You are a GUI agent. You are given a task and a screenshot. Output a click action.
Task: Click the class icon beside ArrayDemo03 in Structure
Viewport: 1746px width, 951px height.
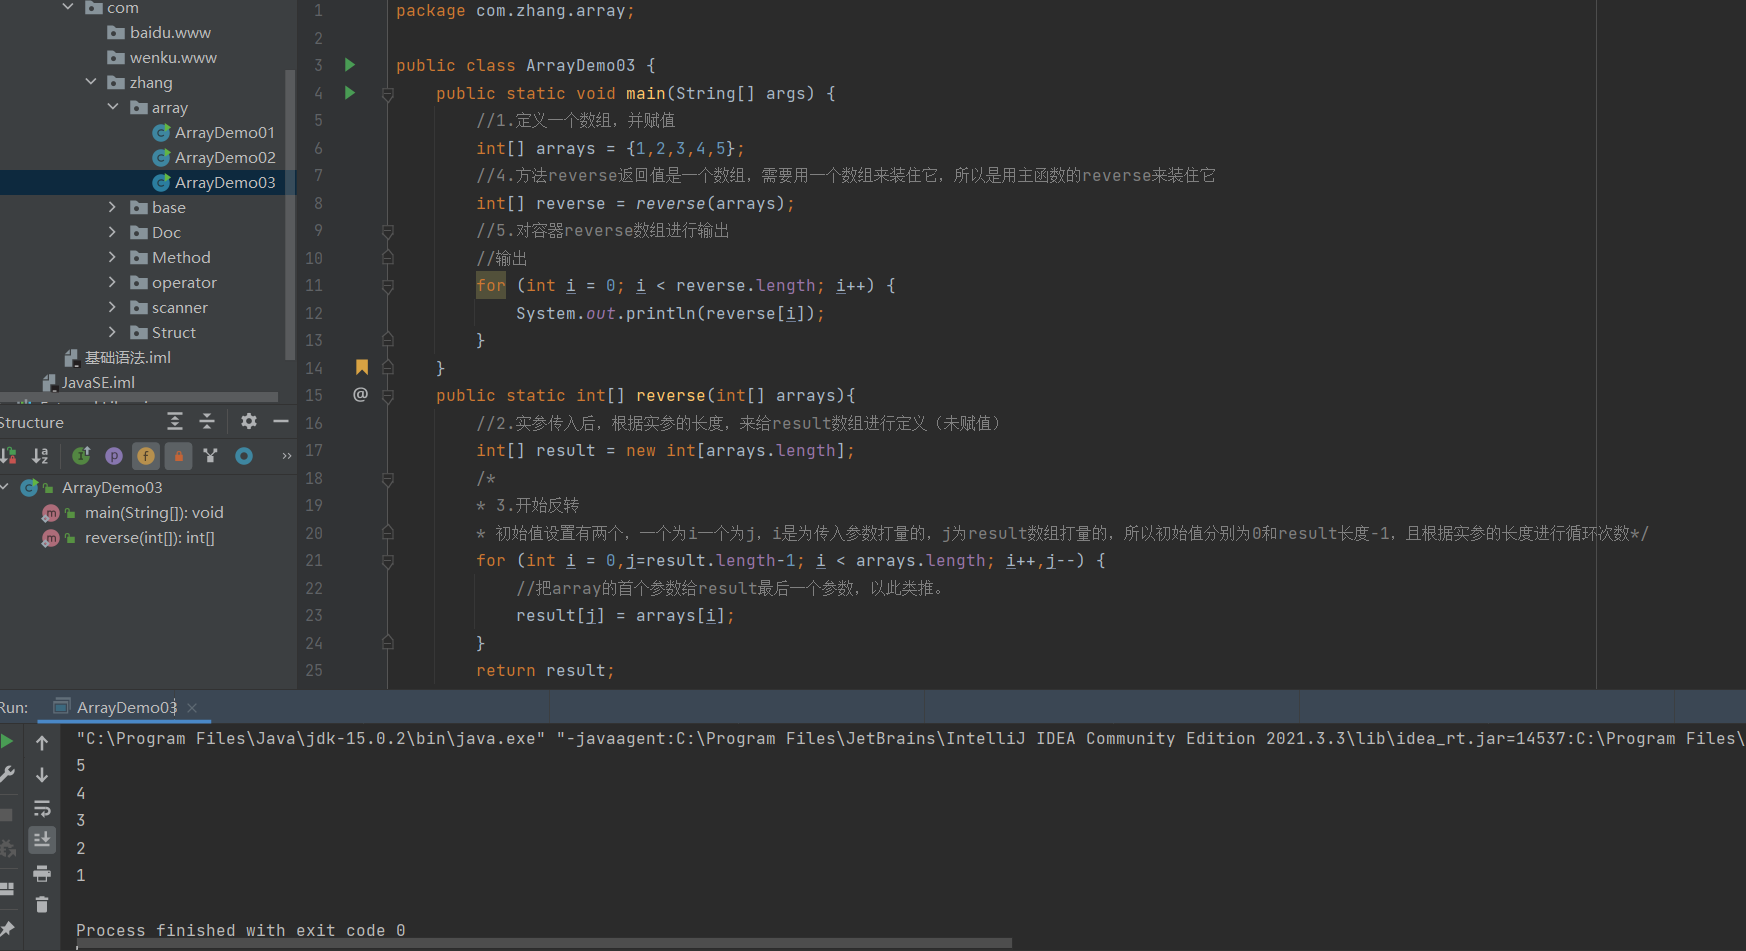(x=30, y=488)
